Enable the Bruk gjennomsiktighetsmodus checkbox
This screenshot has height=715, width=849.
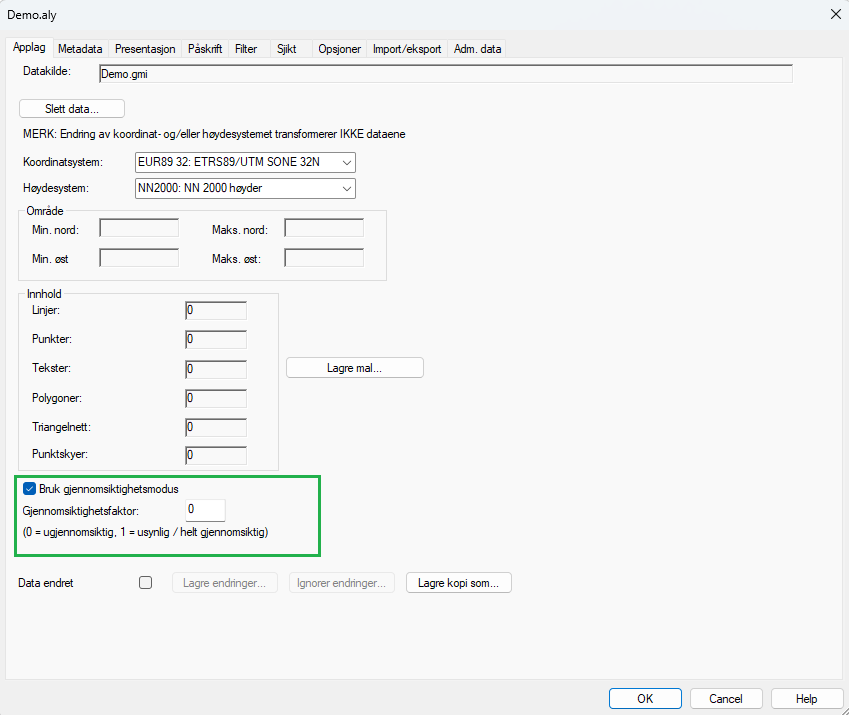click(x=29, y=489)
